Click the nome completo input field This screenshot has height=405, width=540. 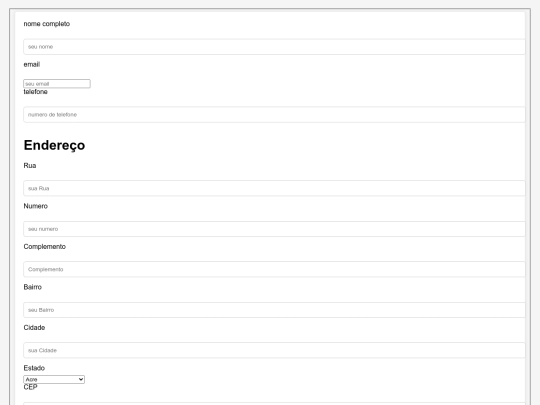coord(274,47)
